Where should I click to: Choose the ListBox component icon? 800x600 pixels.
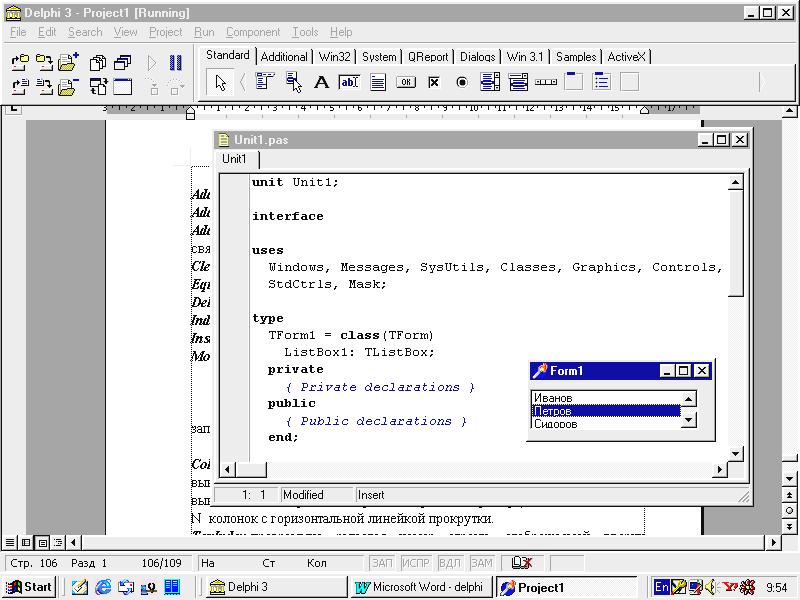pos(490,82)
